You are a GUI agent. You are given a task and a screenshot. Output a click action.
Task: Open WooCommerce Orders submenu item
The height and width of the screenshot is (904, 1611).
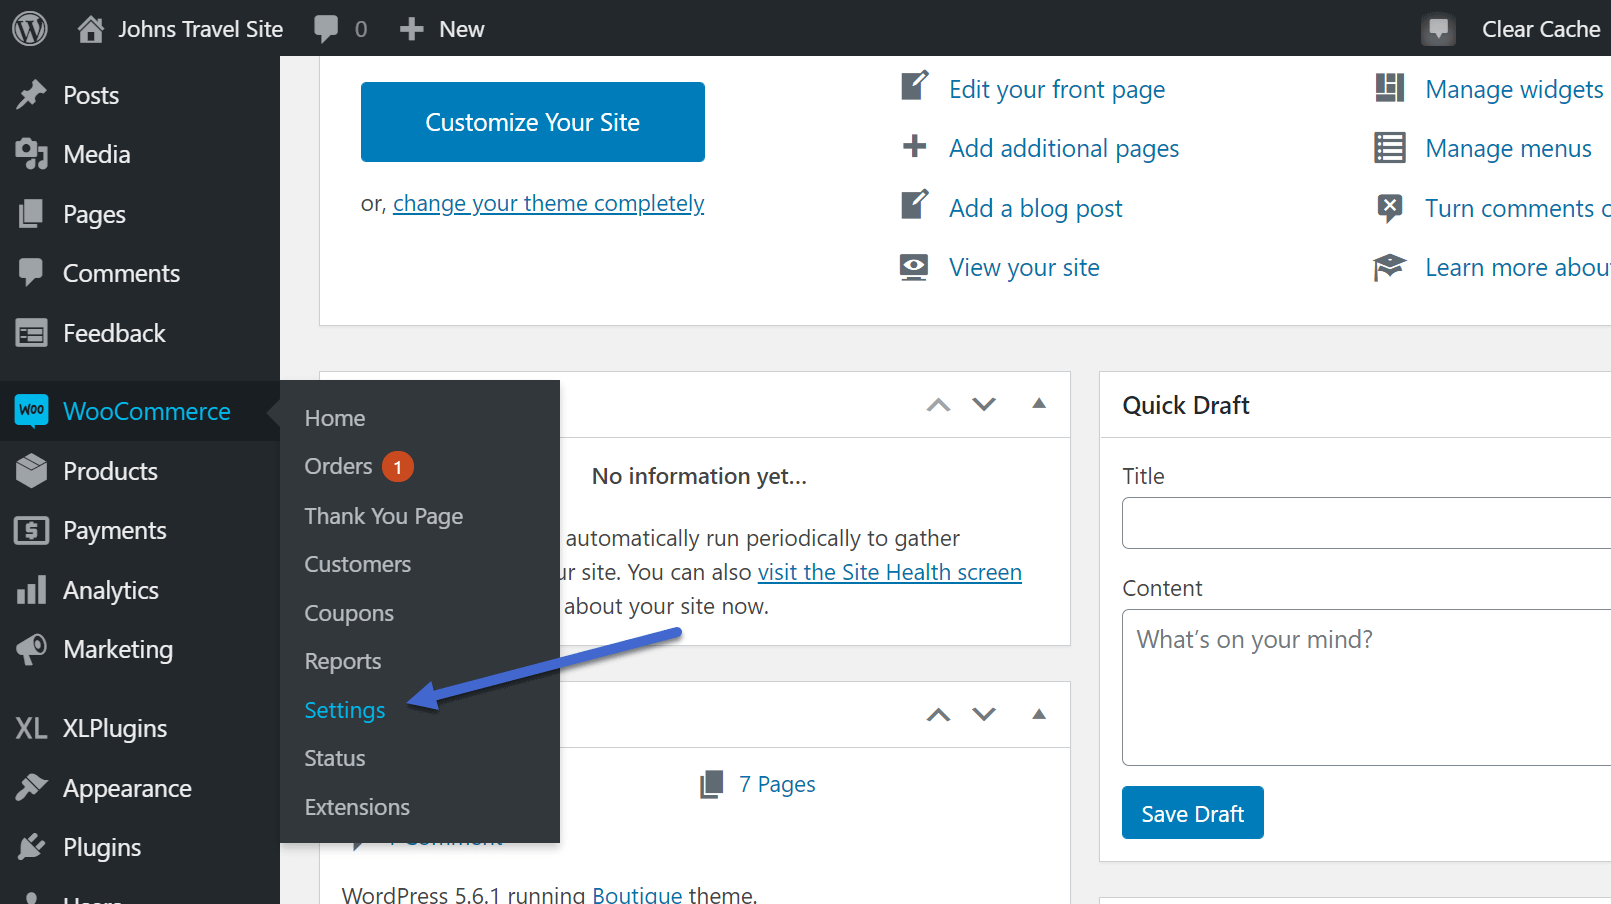tap(338, 466)
